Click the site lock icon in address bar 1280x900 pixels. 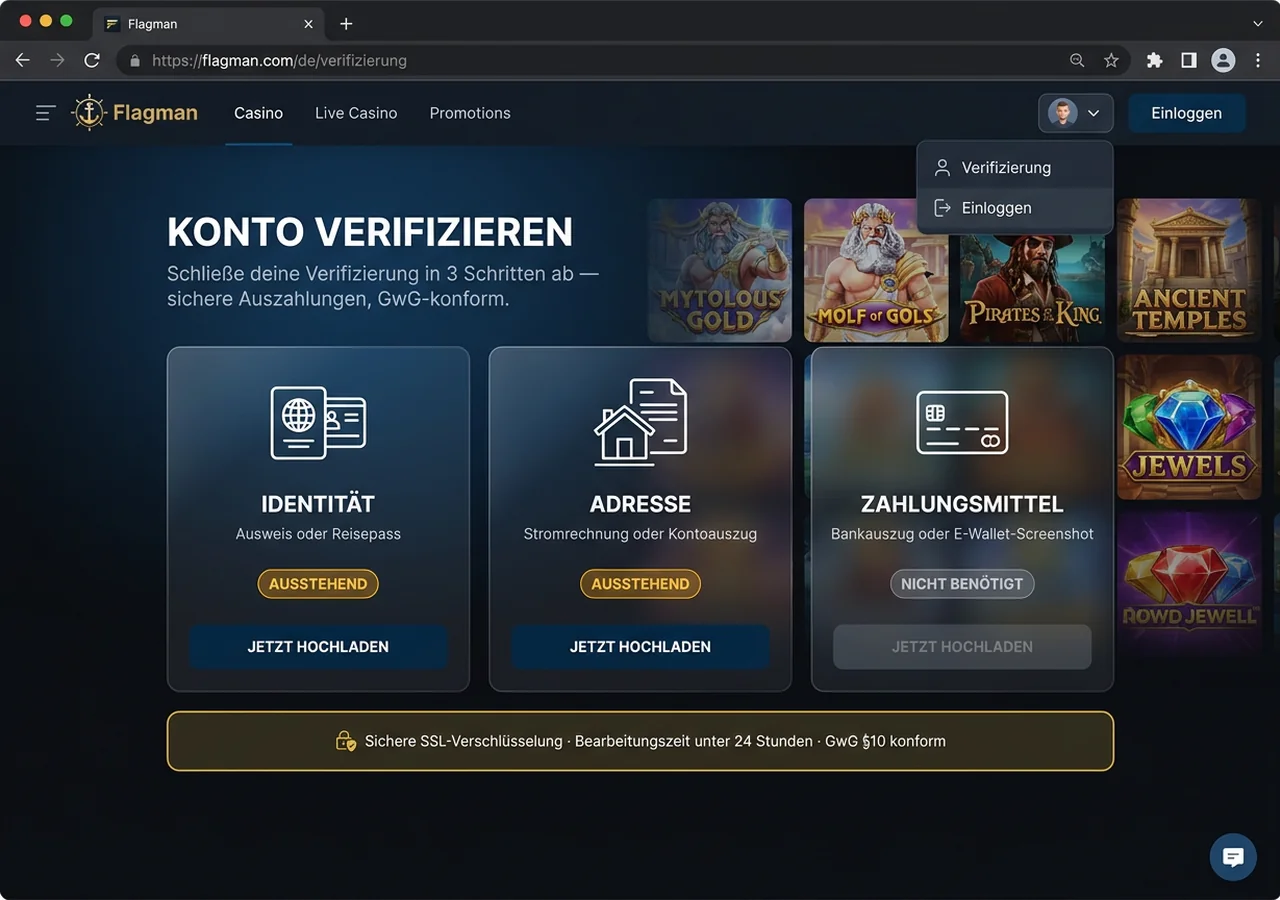[x=135, y=61]
